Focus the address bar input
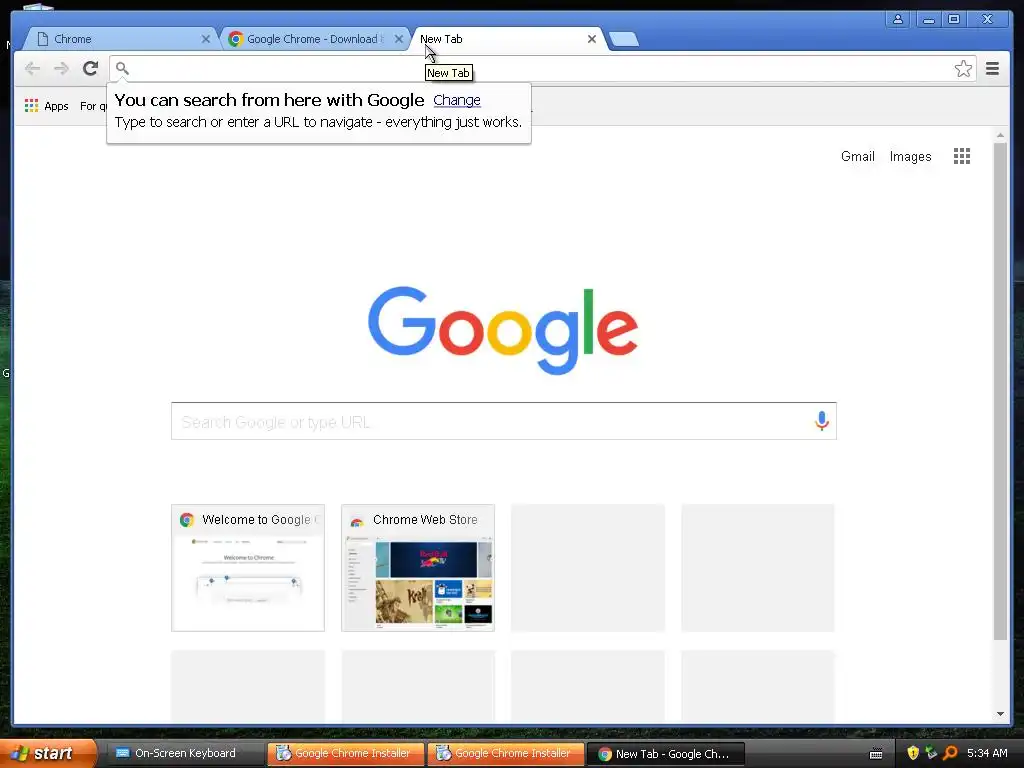 (x=541, y=69)
